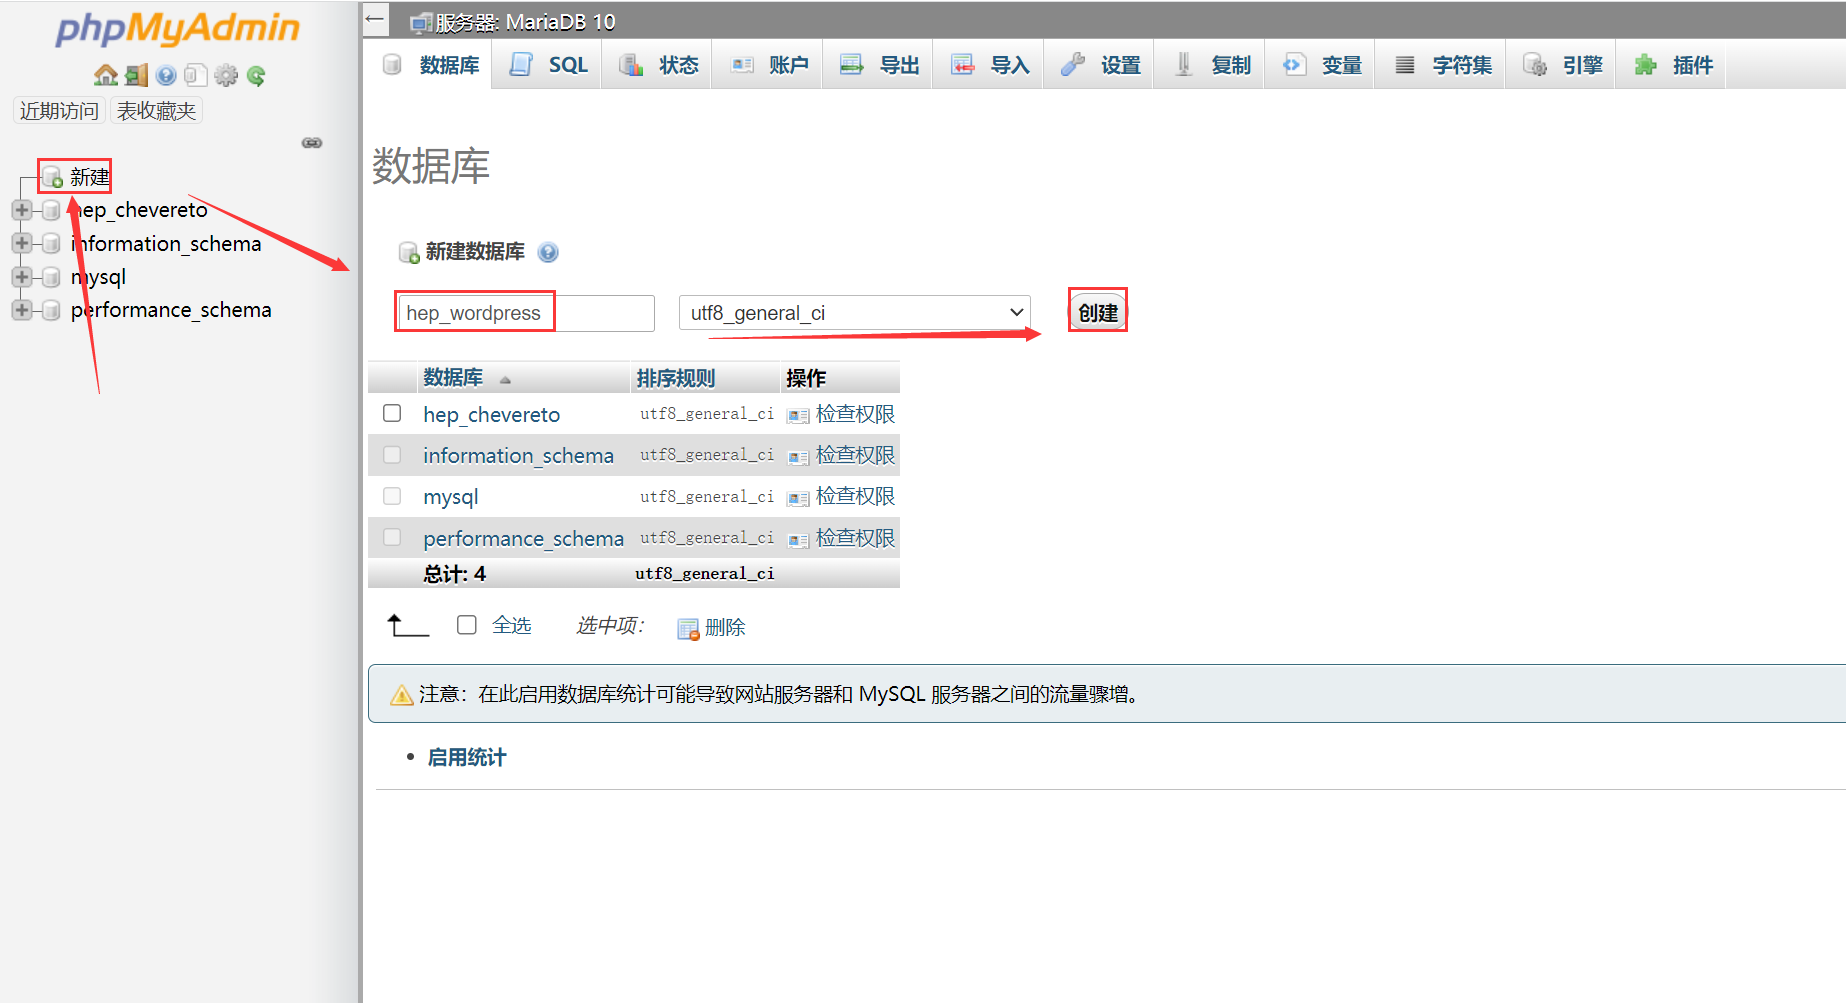Collapse sidebar with the left arrow icon
The width and height of the screenshot is (1846, 1003).
click(375, 19)
